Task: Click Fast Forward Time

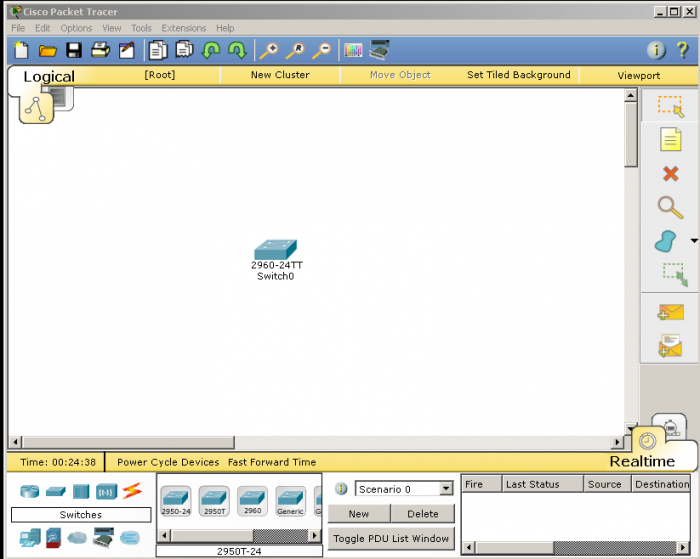Action: [x=272, y=462]
